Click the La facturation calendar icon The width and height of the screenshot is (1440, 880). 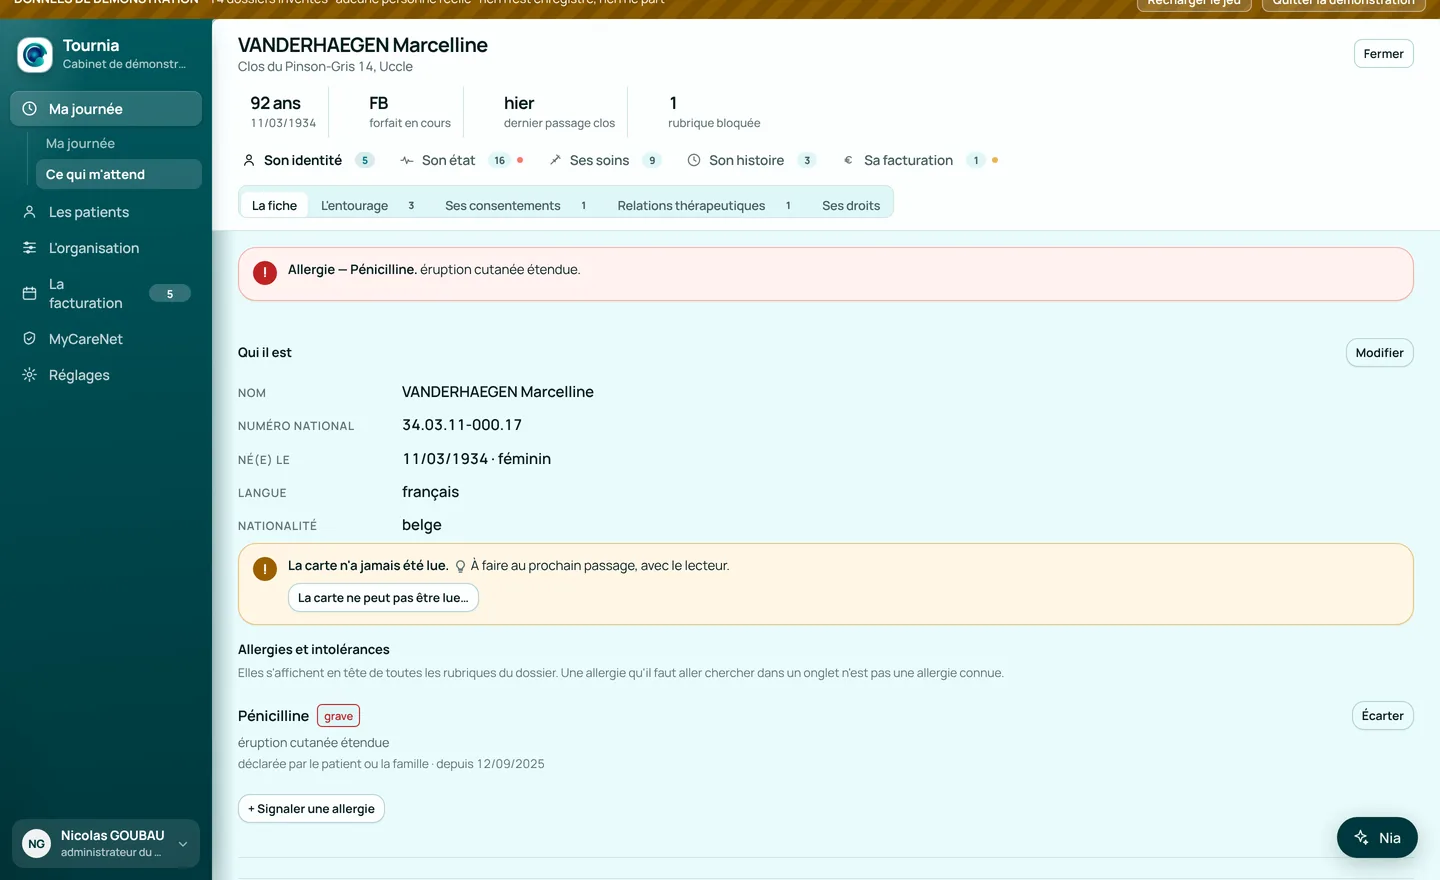(x=30, y=293)
